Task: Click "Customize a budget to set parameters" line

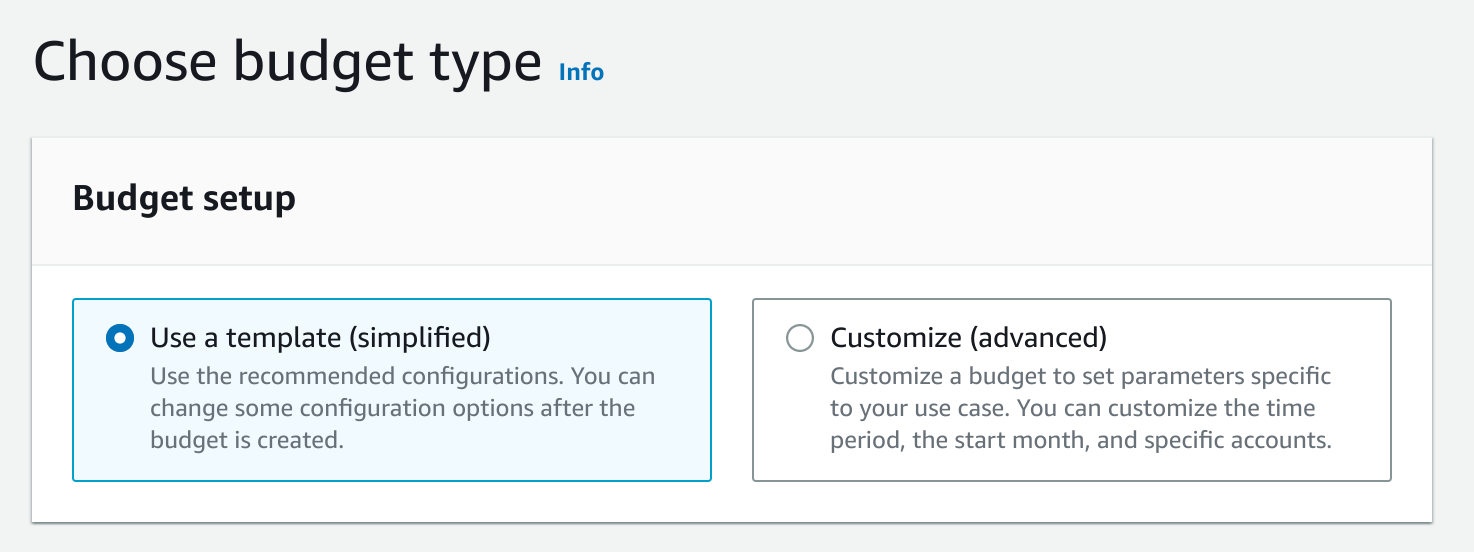Action: click(1080, 377)
